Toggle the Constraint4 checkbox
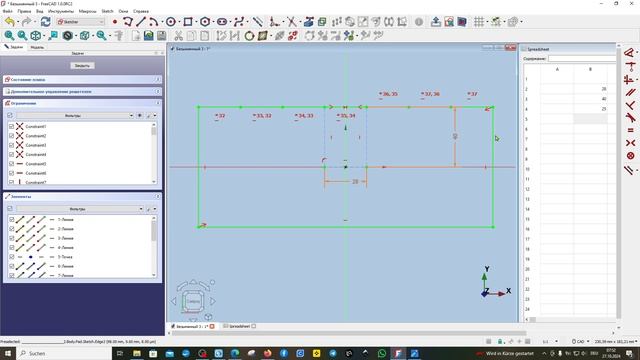 (x=11, y=155)
